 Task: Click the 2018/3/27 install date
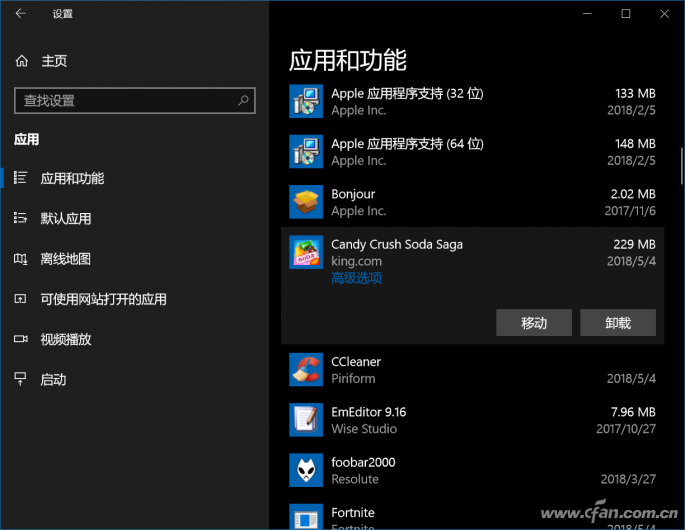[x=628, y=479]
